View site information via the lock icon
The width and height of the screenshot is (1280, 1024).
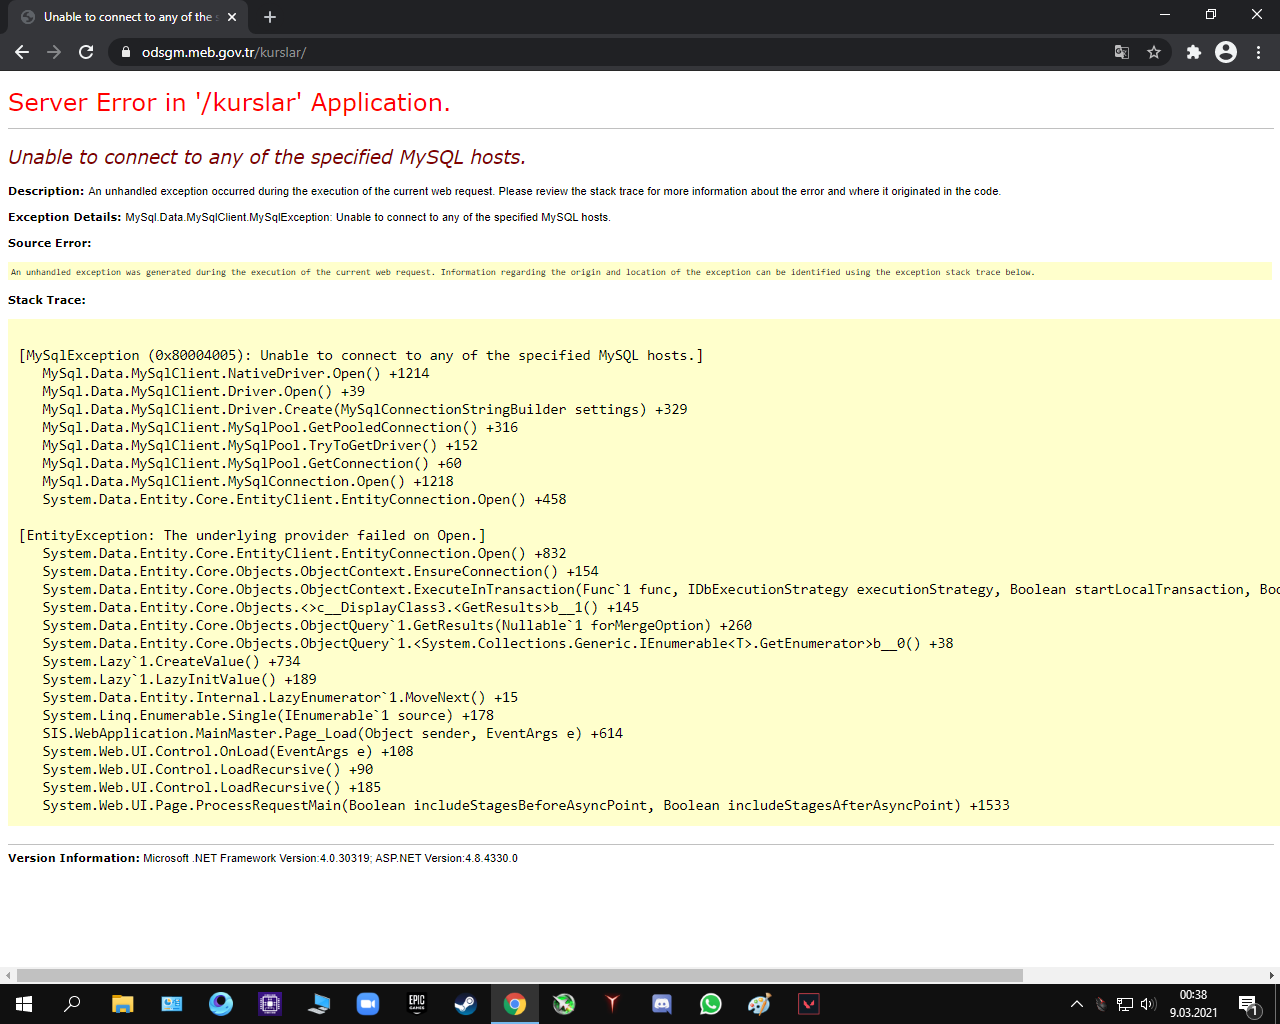click(x=126, y=52)
